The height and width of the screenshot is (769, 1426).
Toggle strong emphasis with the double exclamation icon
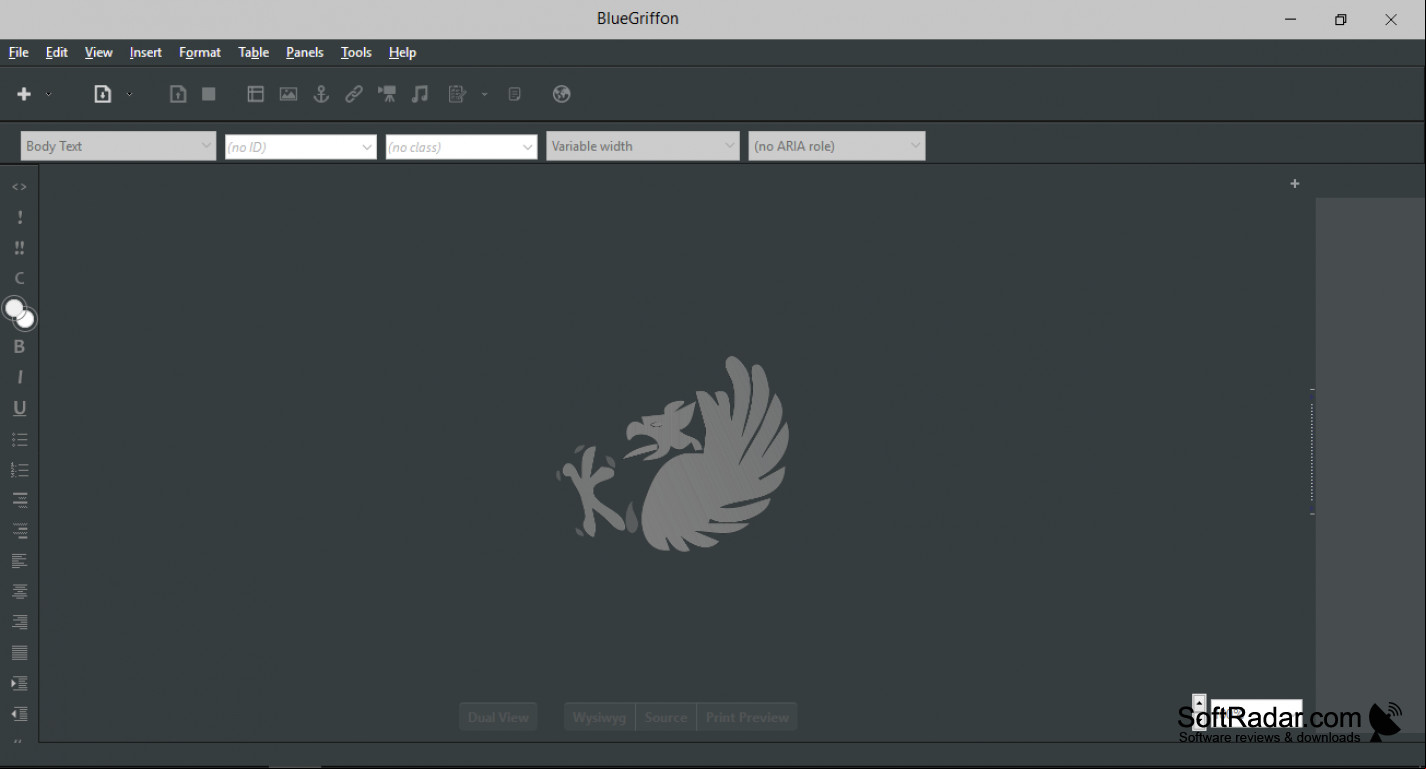coord(19,248)
